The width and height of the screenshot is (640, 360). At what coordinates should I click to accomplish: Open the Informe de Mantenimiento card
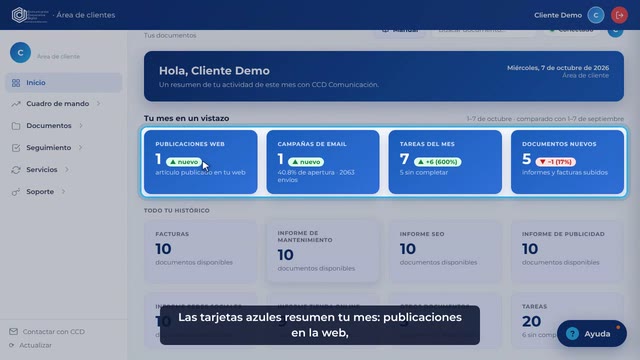pos(323,252)
